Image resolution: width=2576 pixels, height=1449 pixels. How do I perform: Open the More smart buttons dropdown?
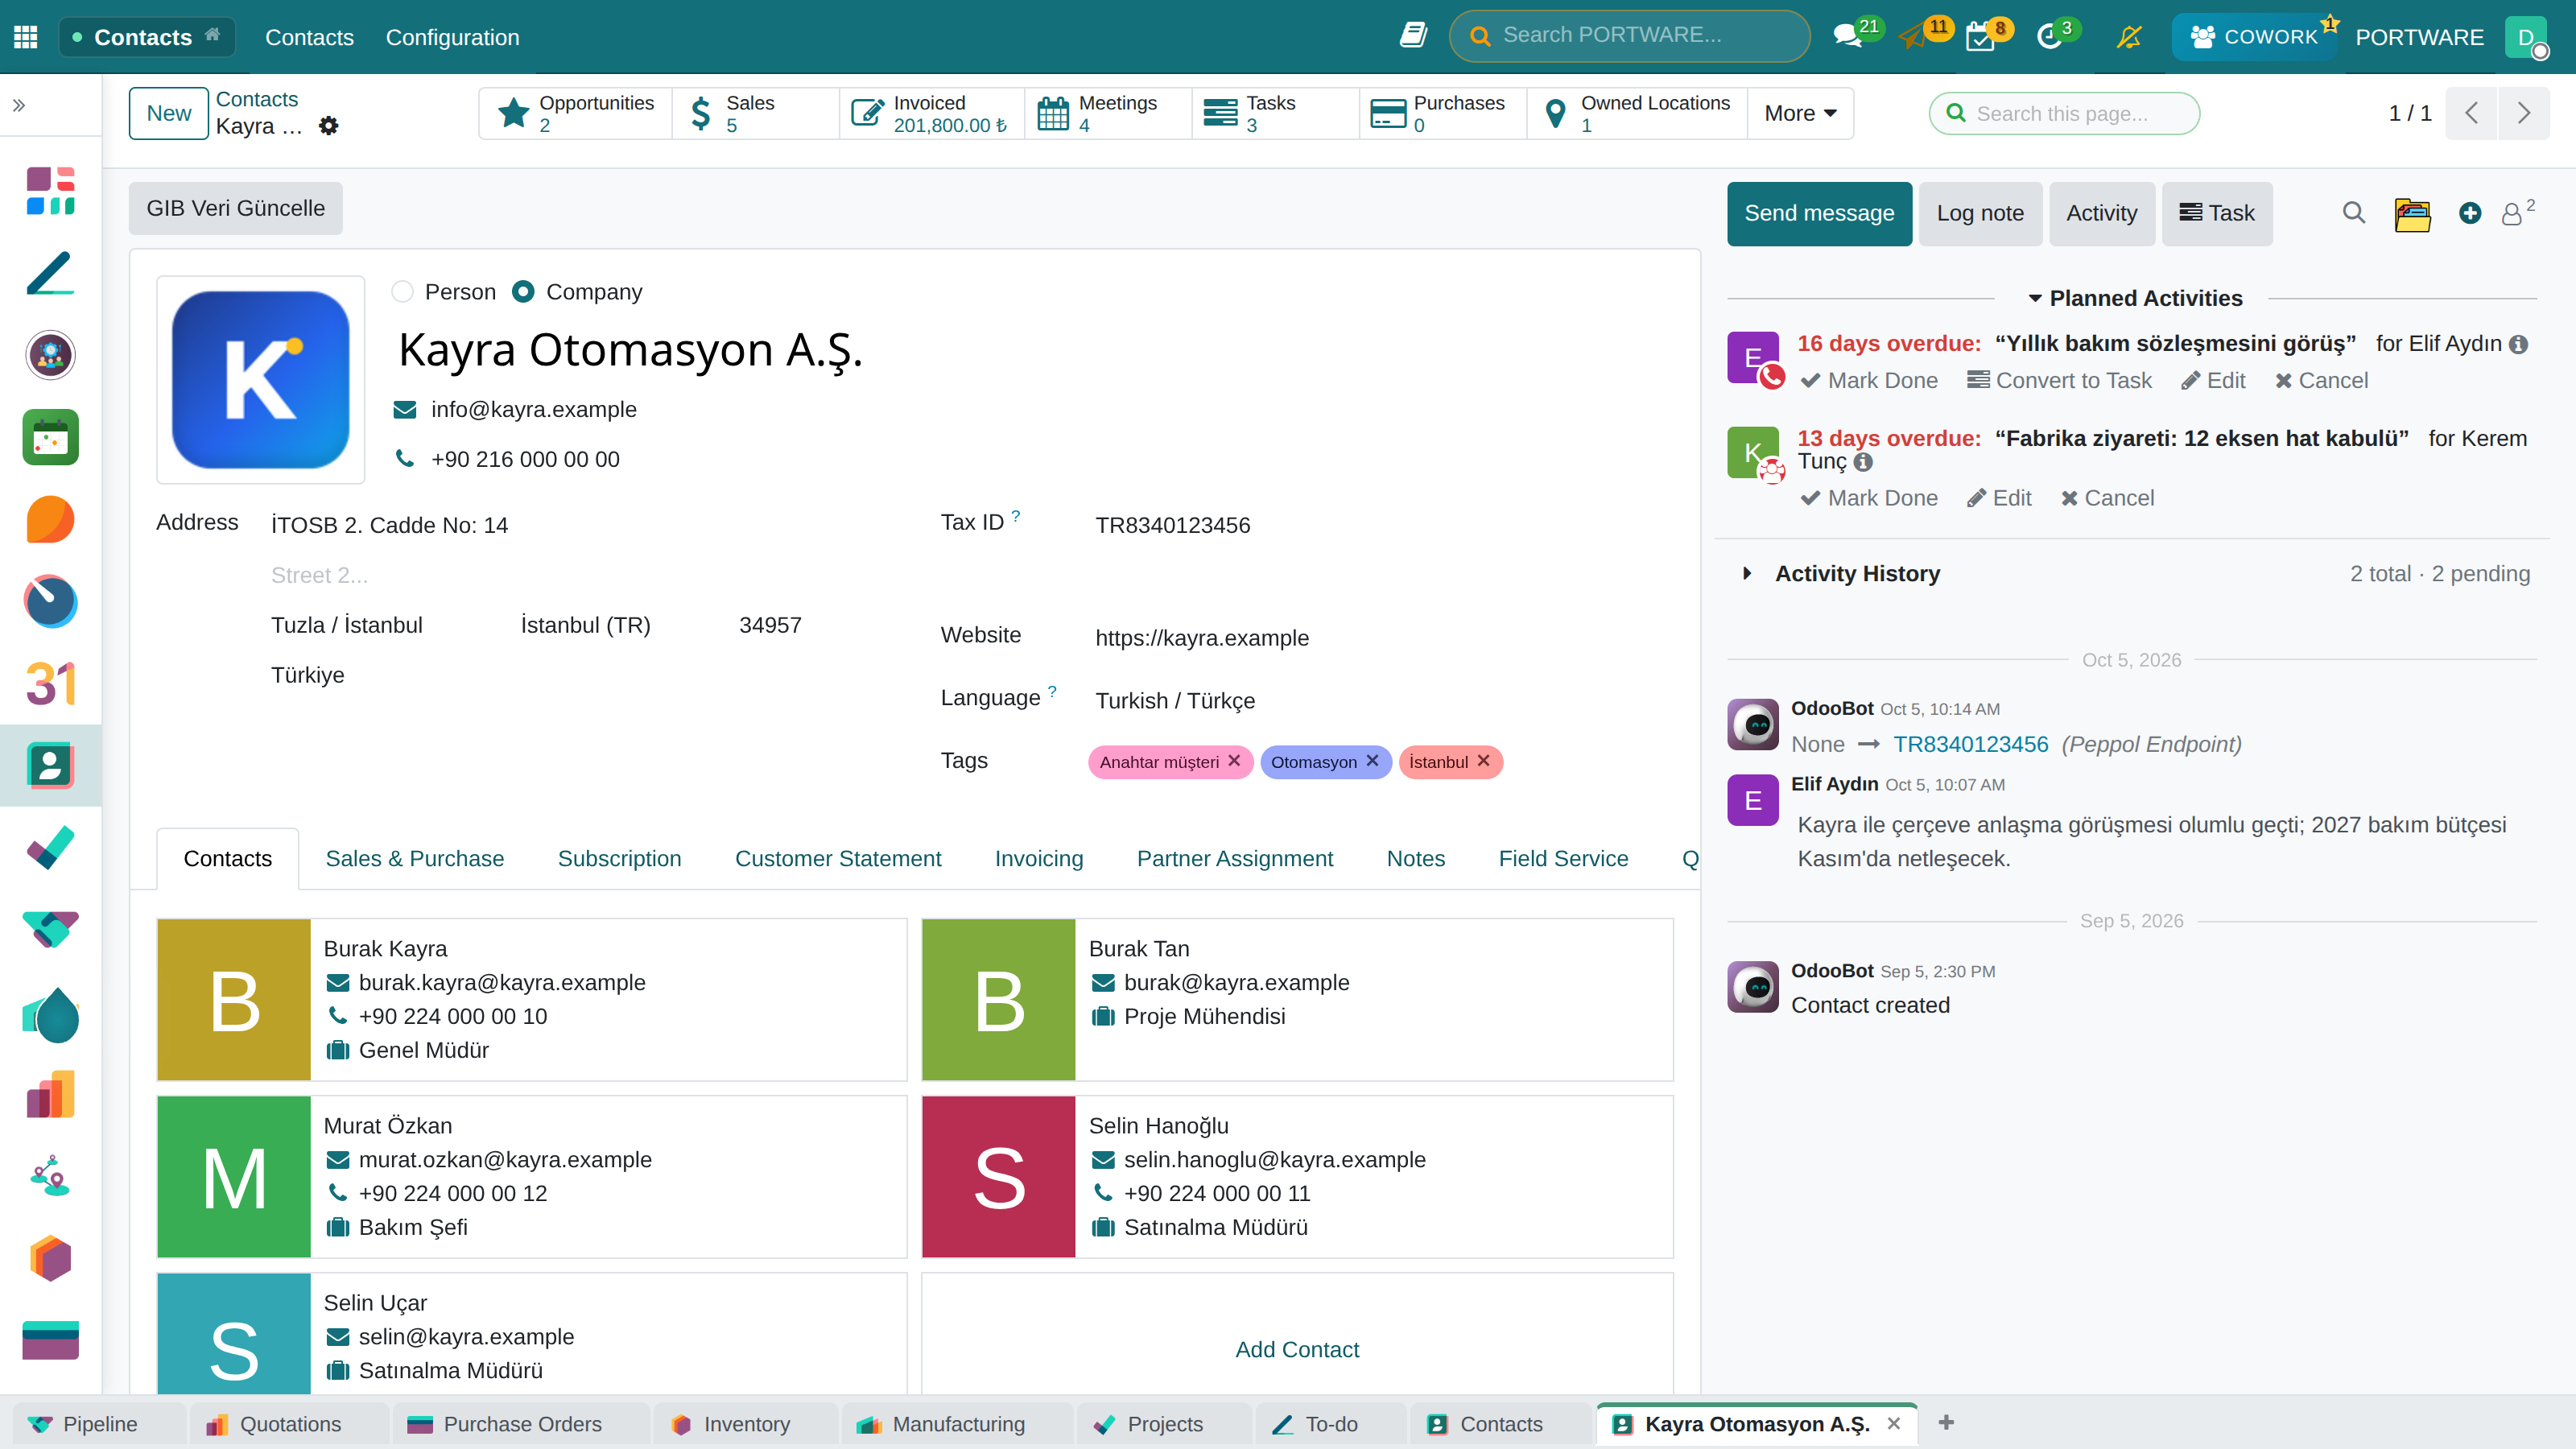pyautogui.click(x=1800, y=113)
